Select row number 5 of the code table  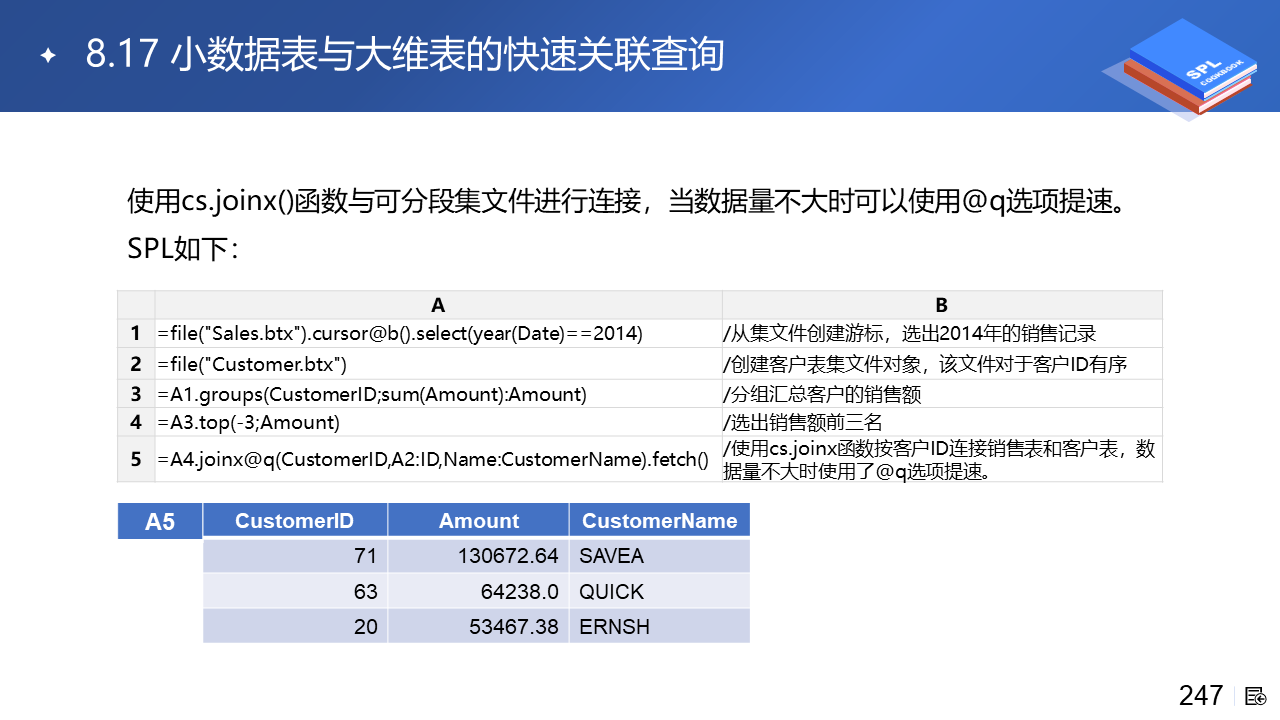pos(136,459)
